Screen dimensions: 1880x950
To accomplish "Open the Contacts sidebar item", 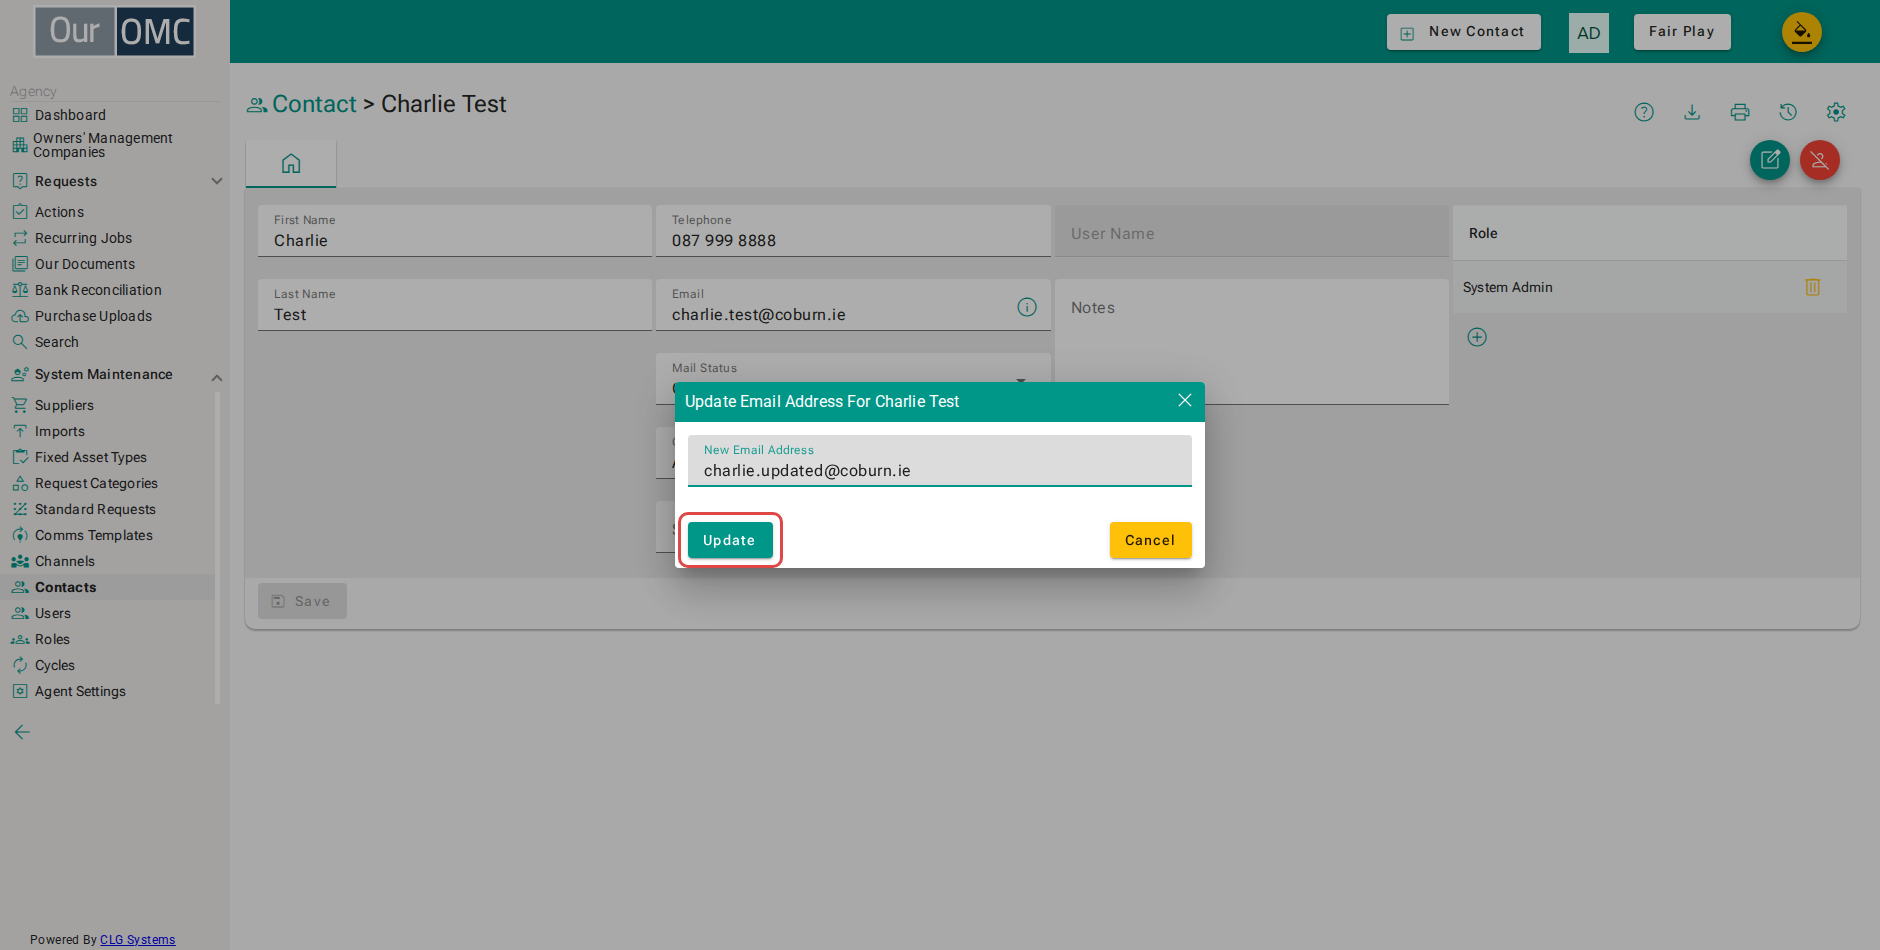I will [x=66, y=587].
